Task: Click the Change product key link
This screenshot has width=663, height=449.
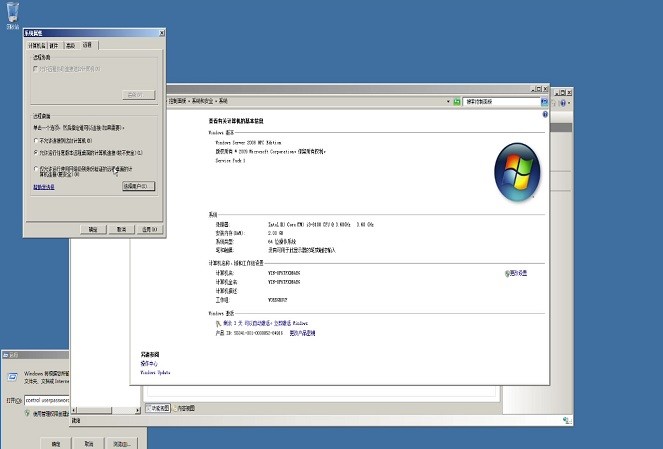Action: (302, 333)
